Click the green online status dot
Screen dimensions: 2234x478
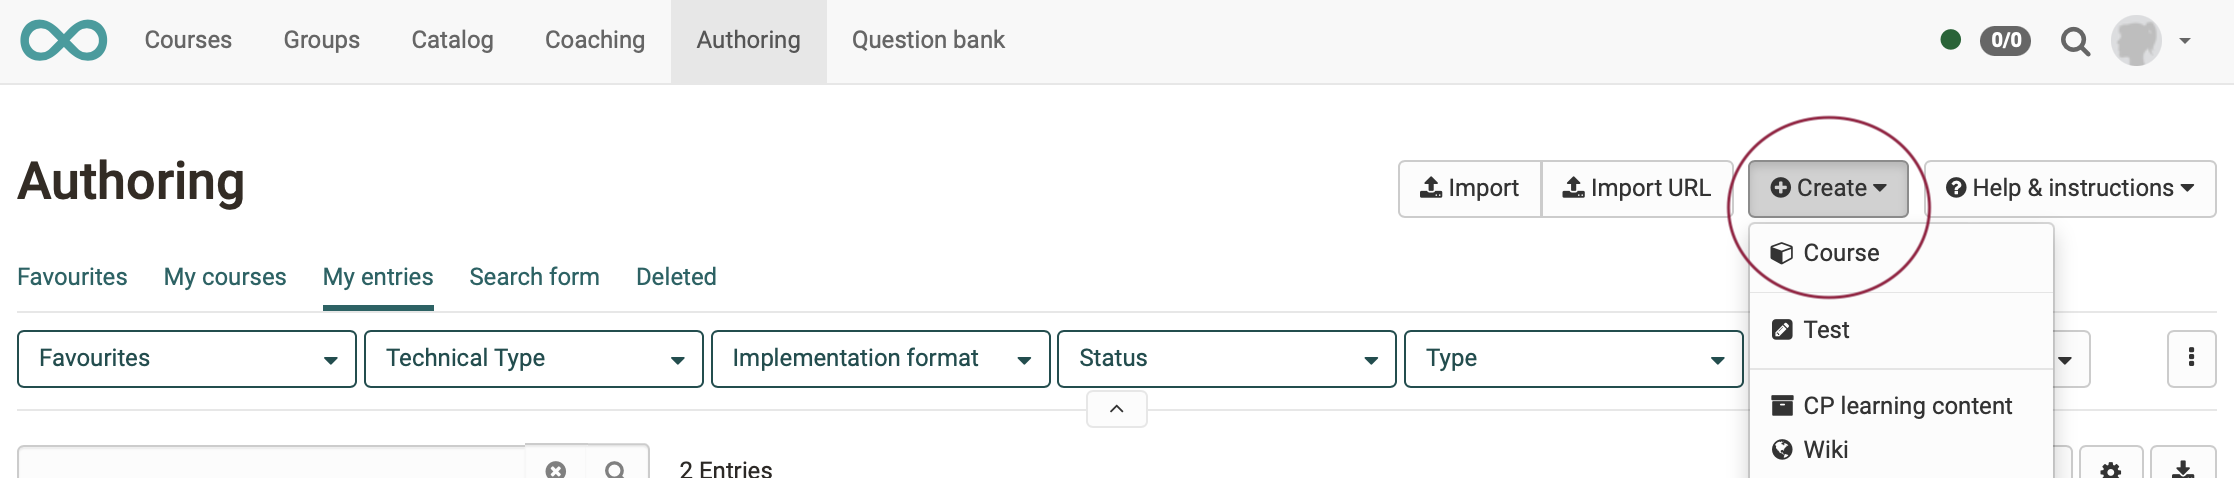coord(1950,40)
